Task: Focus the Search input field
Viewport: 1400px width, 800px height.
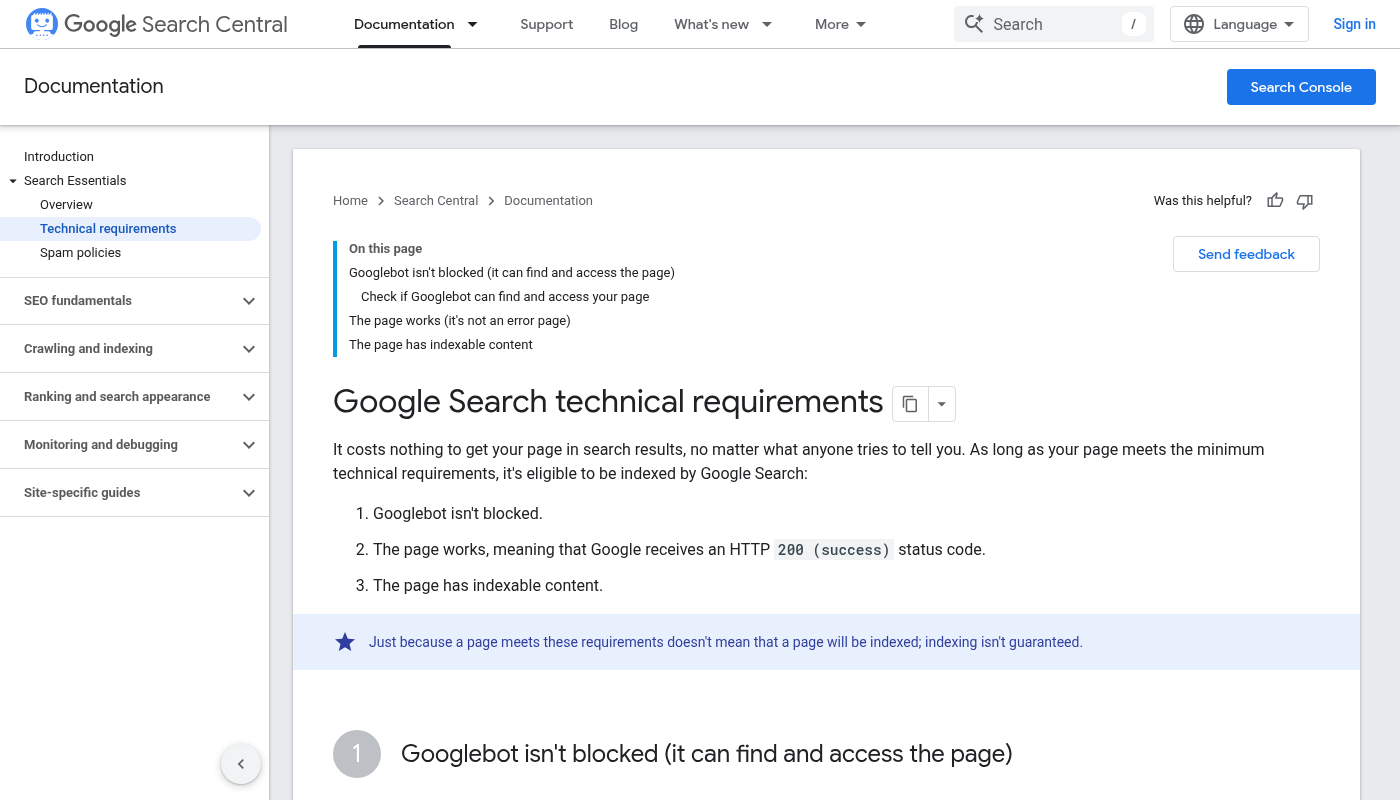Action: [1054, 24]
